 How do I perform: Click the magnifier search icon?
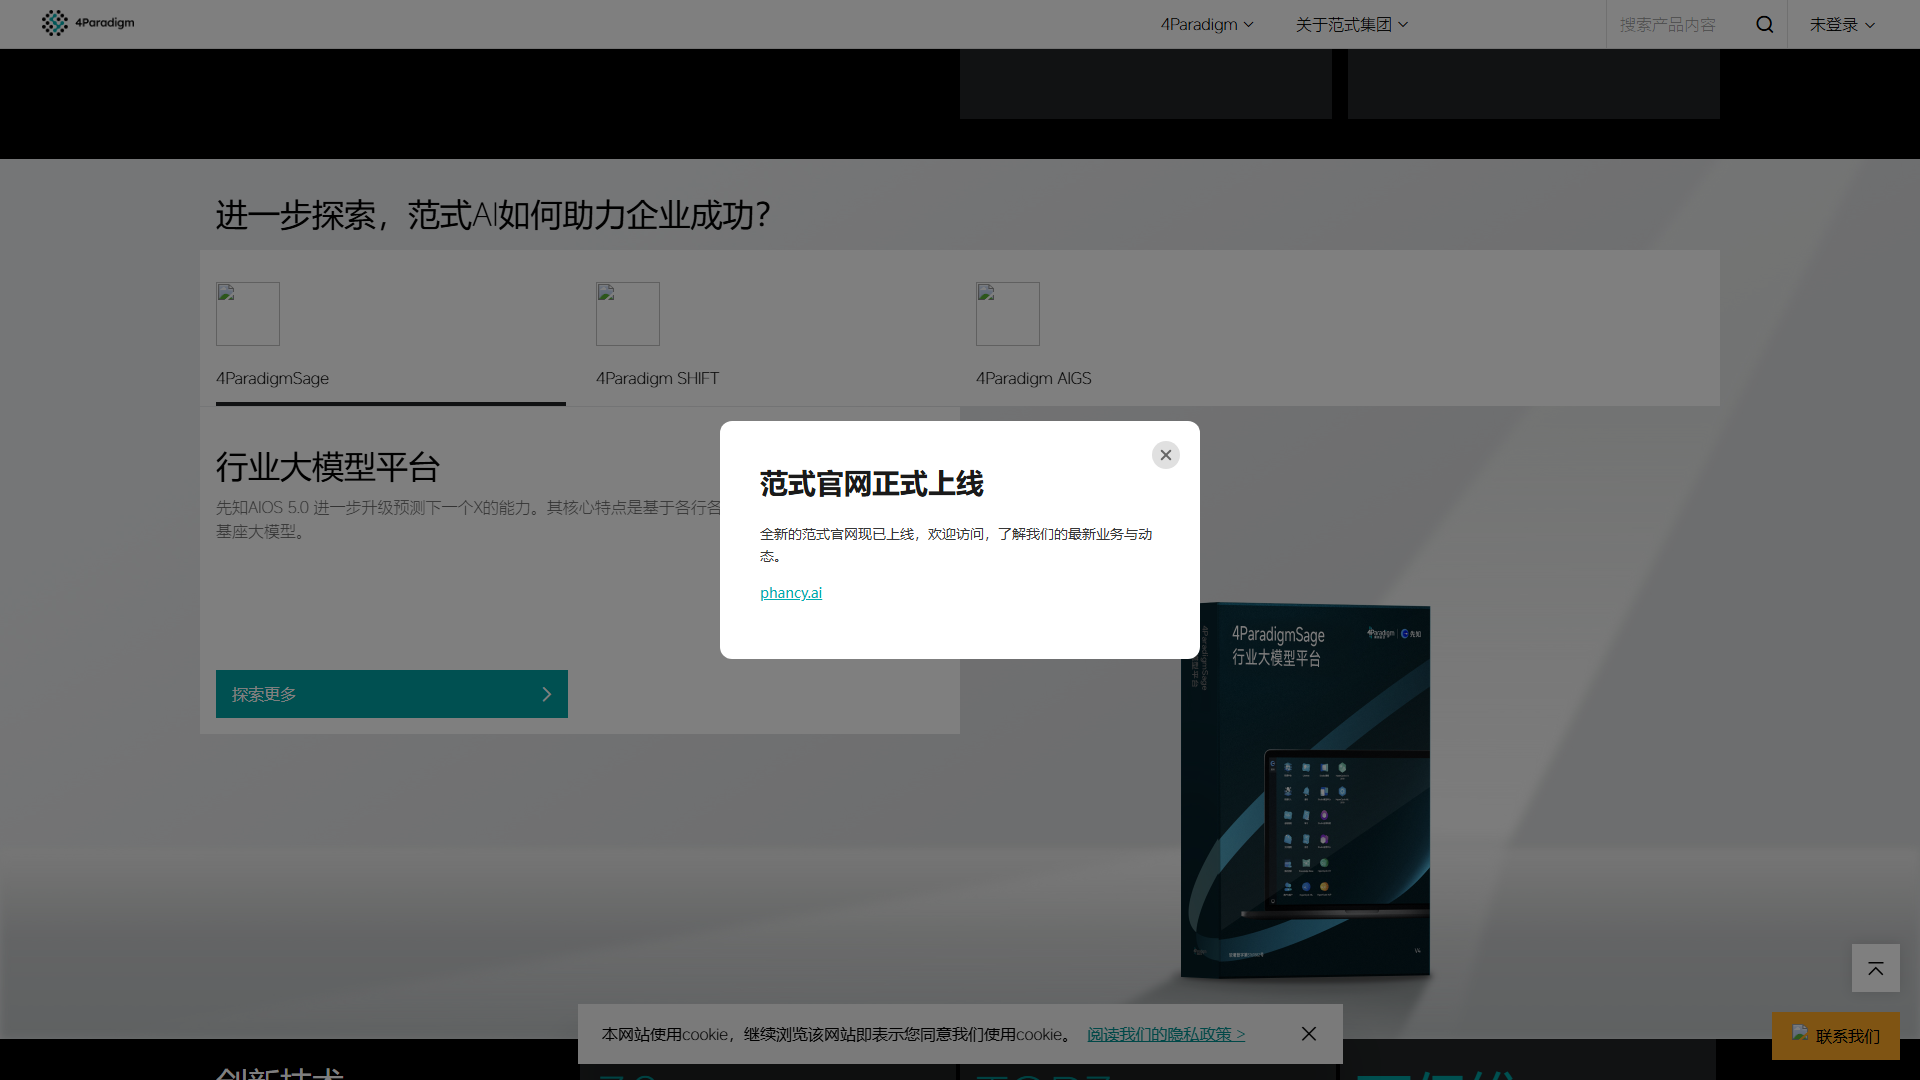1765,24
